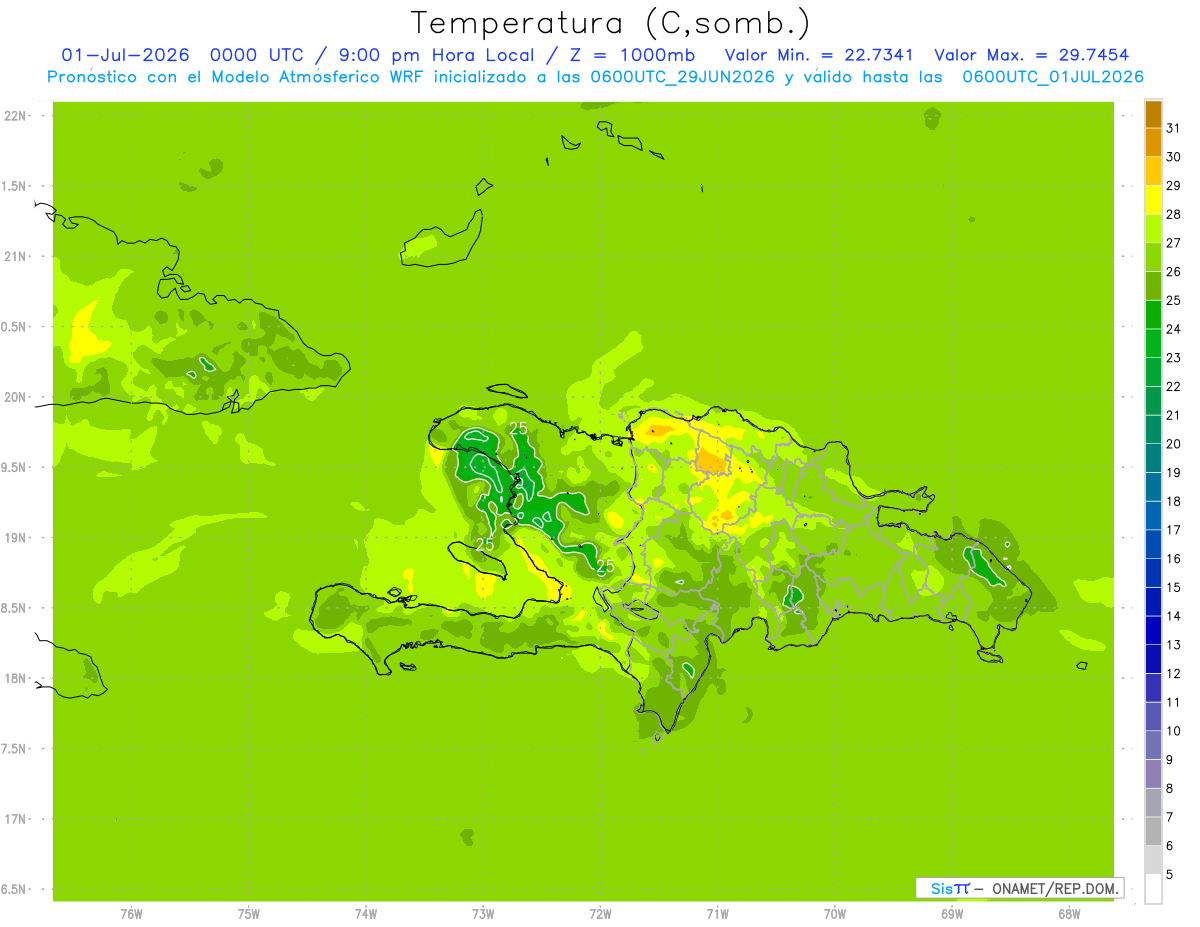Screen dimensions: 1200x927
Task: Click the dark green legend band between 24 and 25
Action: pos(1153,315)
